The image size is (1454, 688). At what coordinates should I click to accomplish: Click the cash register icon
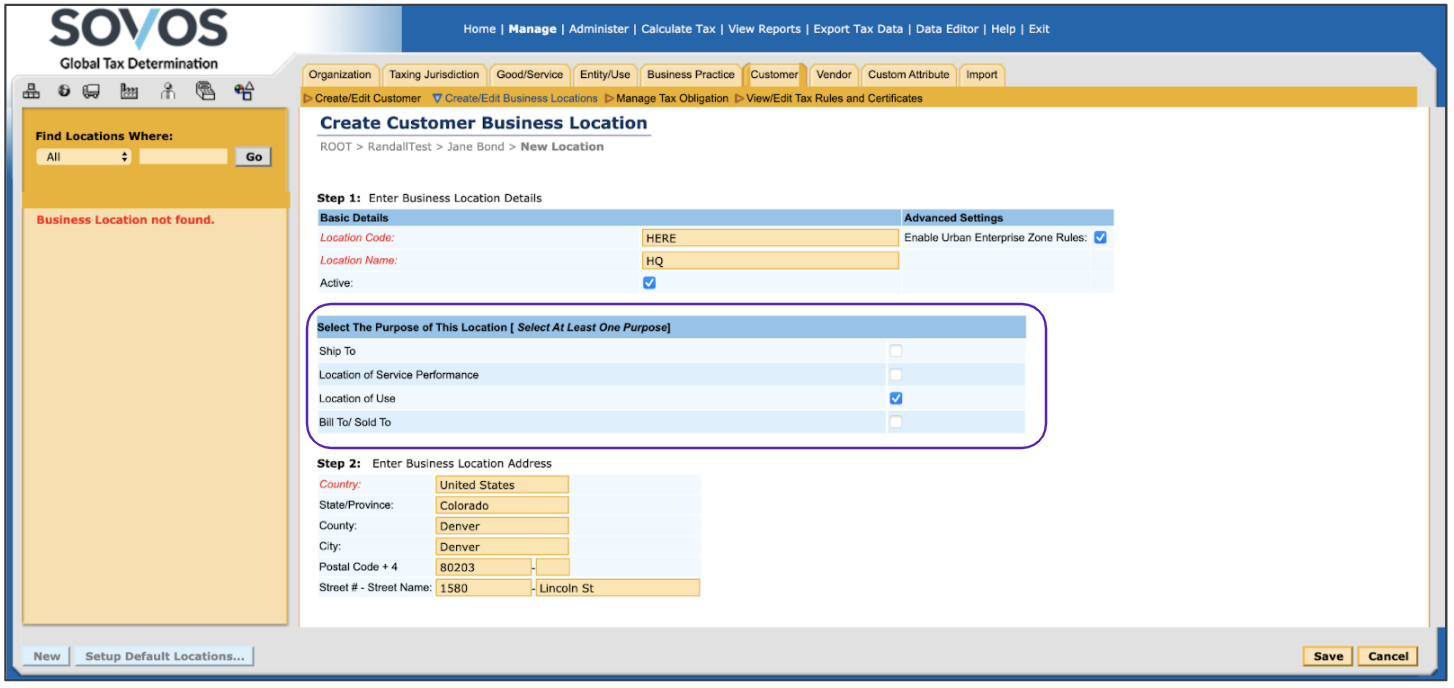pos(206,92)
